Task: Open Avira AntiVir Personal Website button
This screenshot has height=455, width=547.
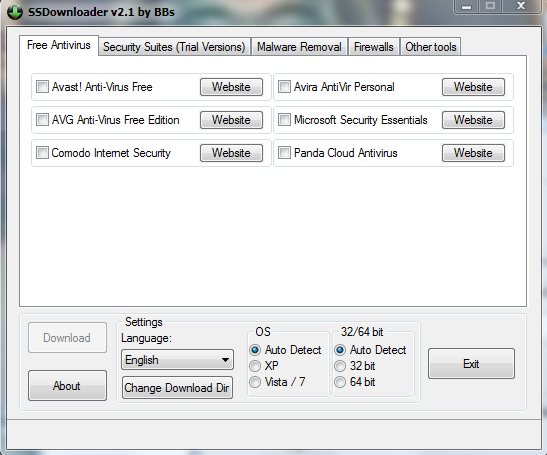Action: [473, 87]
